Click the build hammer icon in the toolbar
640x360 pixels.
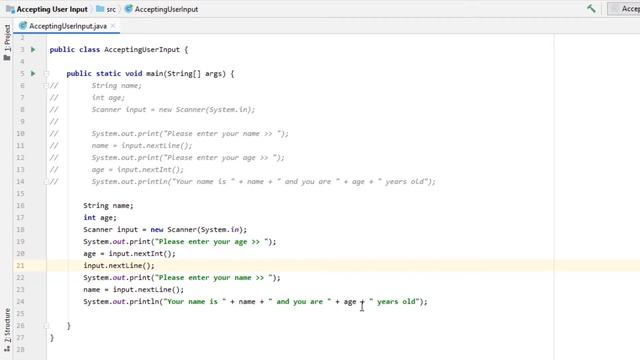(x=591, y=8)
